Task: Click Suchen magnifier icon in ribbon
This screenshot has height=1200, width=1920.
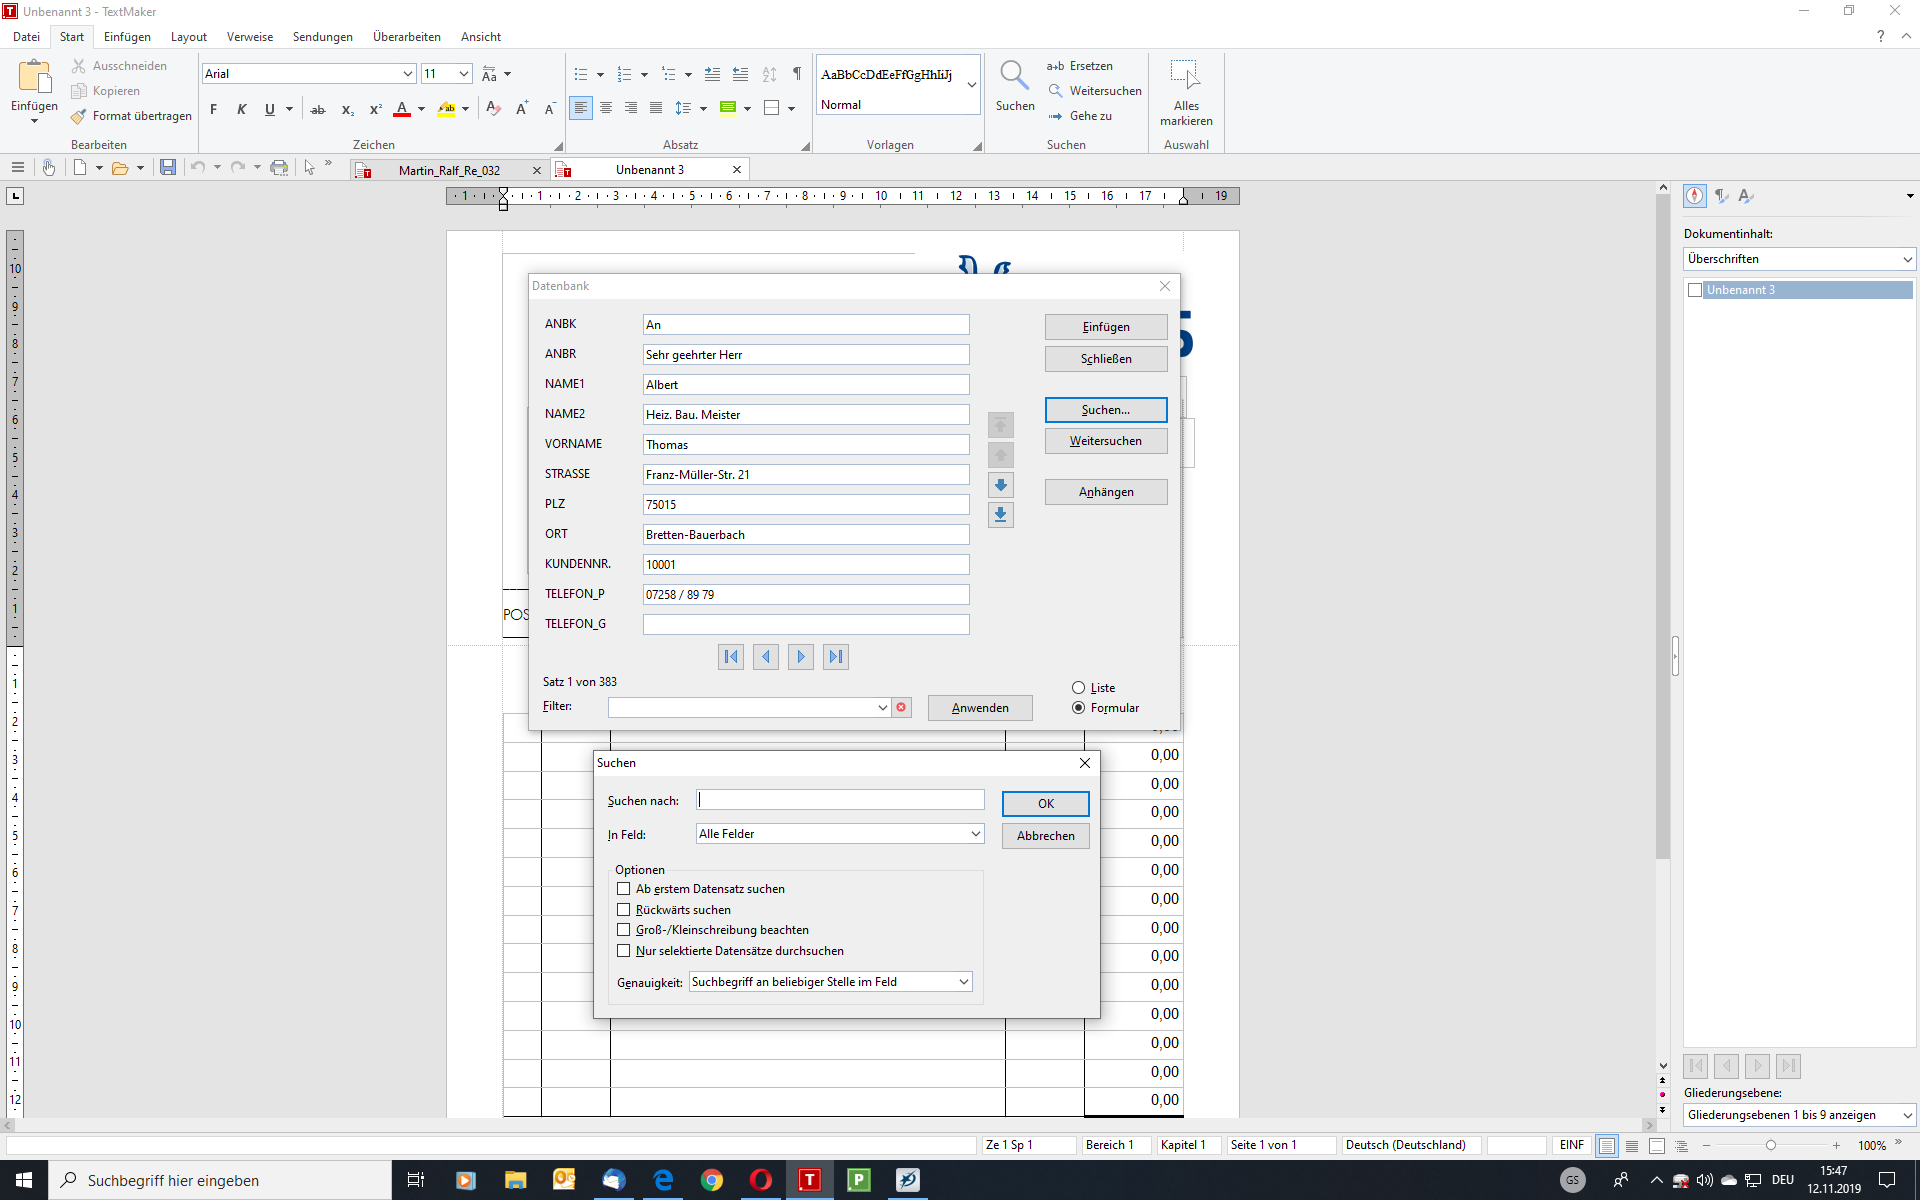Action: pyautogui.click(x=1014, y=76)
